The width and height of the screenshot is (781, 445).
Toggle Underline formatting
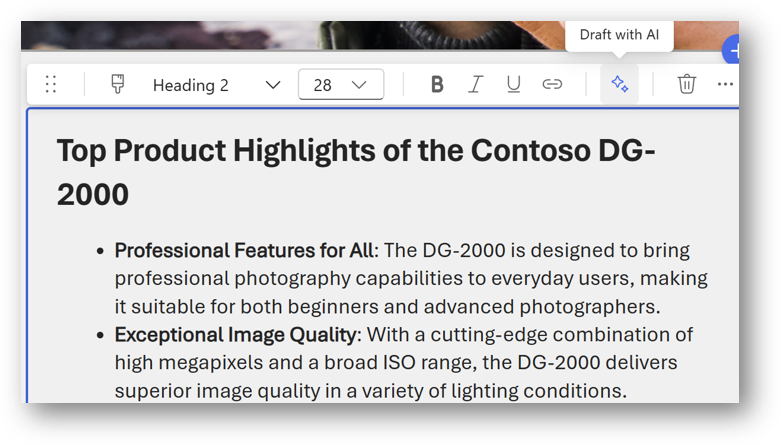513,85
